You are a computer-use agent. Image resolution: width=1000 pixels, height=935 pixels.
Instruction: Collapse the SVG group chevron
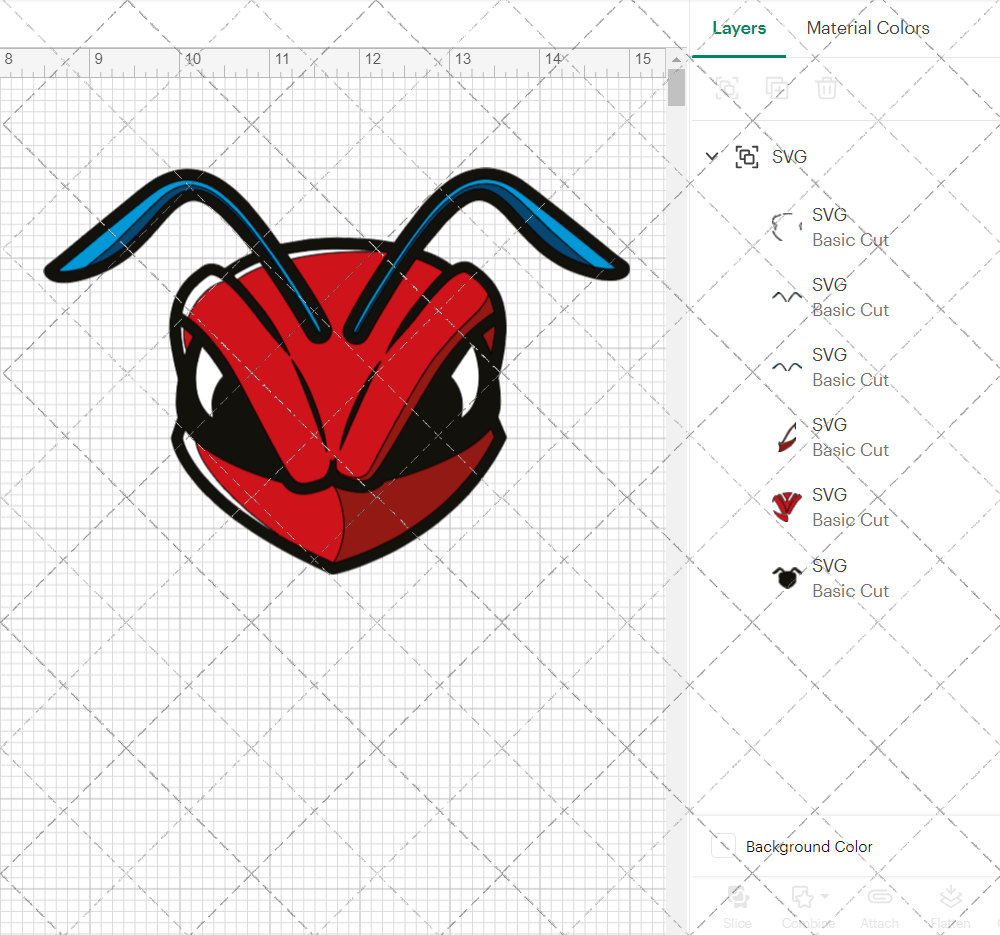[x=712, y=156]
